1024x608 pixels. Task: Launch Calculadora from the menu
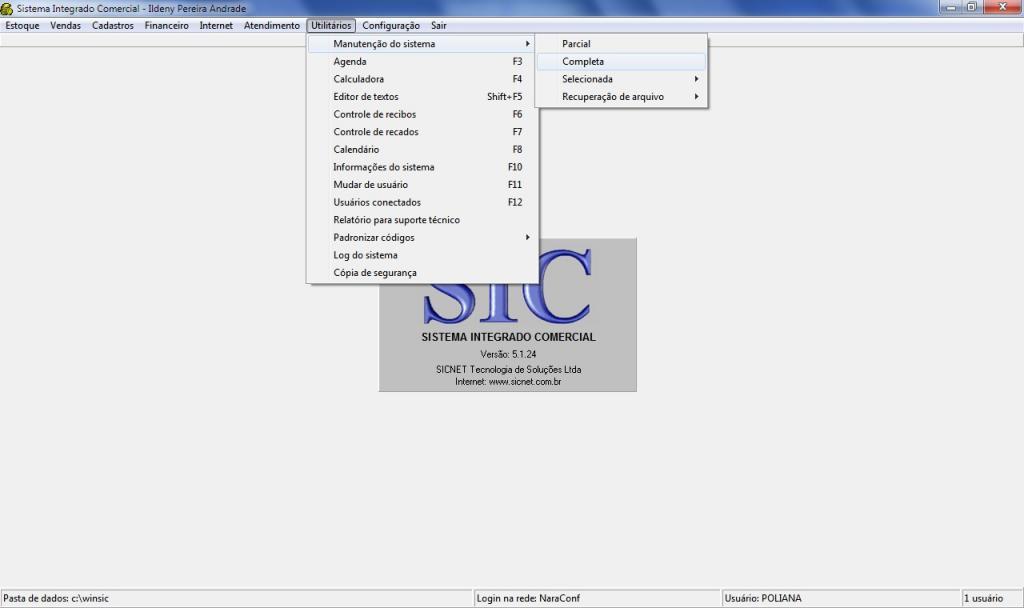coord(422,79)
